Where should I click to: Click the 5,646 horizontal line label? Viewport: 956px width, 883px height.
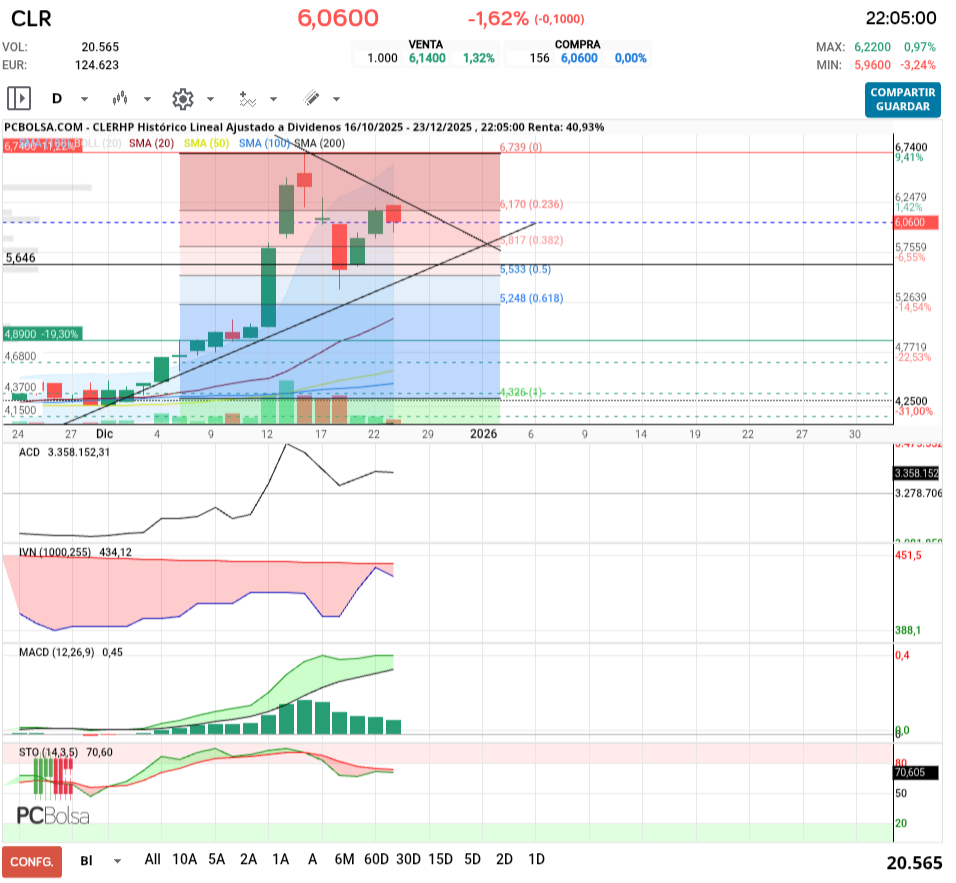(21, 257)
